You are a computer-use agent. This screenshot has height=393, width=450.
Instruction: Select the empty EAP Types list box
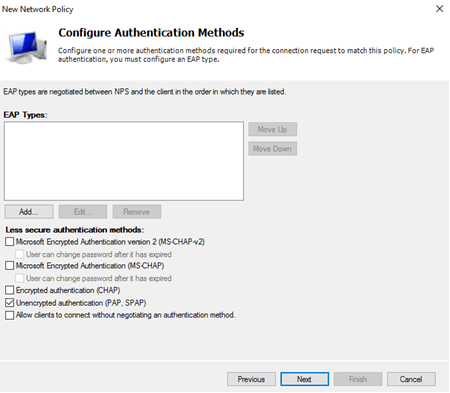[124, 161]
